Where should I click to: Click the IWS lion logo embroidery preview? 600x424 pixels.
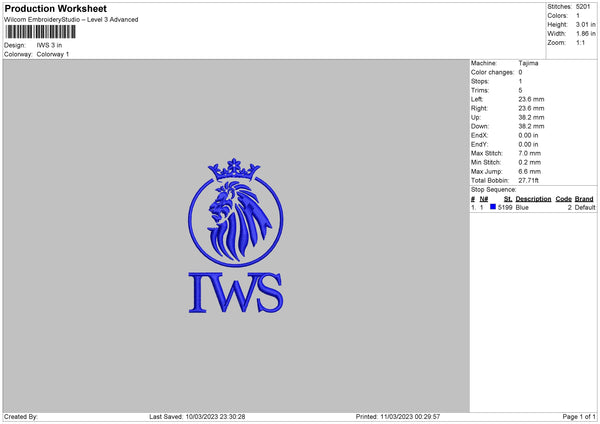coord(236,236)
